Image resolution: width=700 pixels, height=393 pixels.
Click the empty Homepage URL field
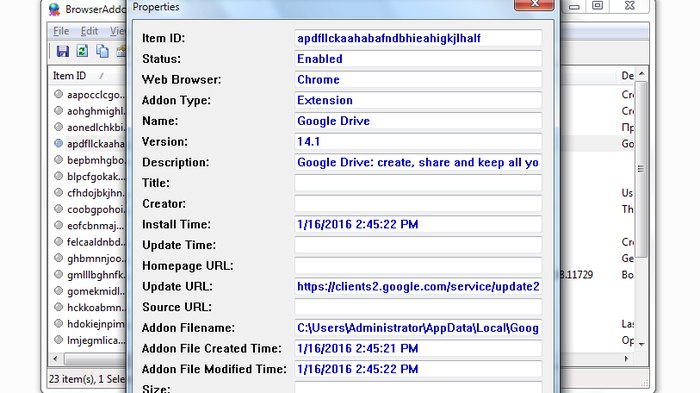[418, 266]
